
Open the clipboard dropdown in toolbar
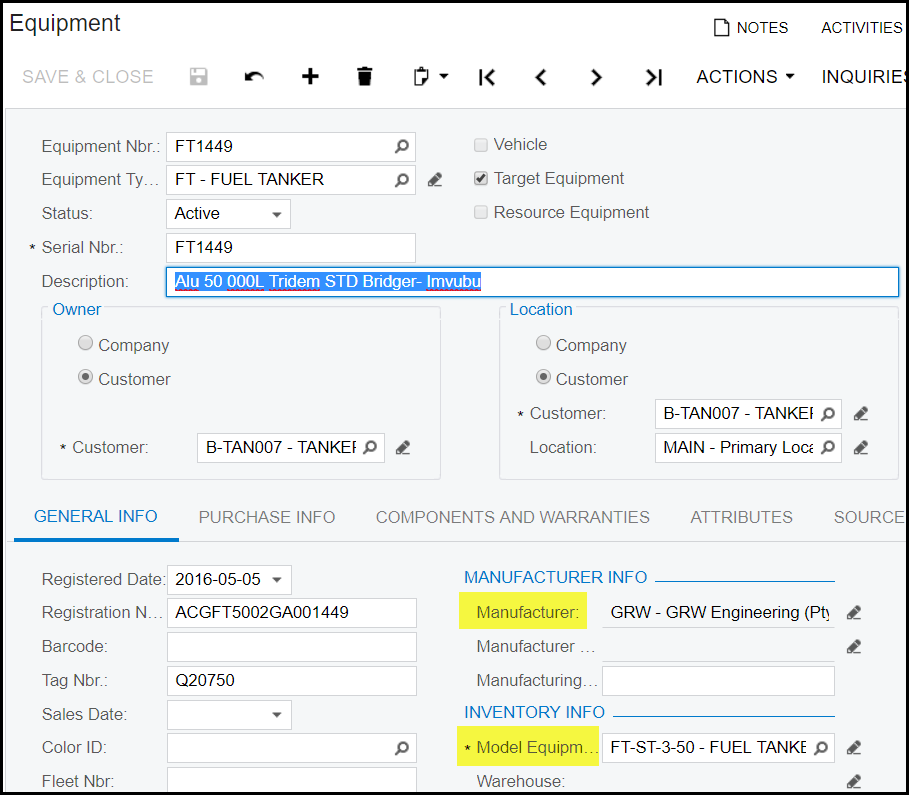pos(430,77)
